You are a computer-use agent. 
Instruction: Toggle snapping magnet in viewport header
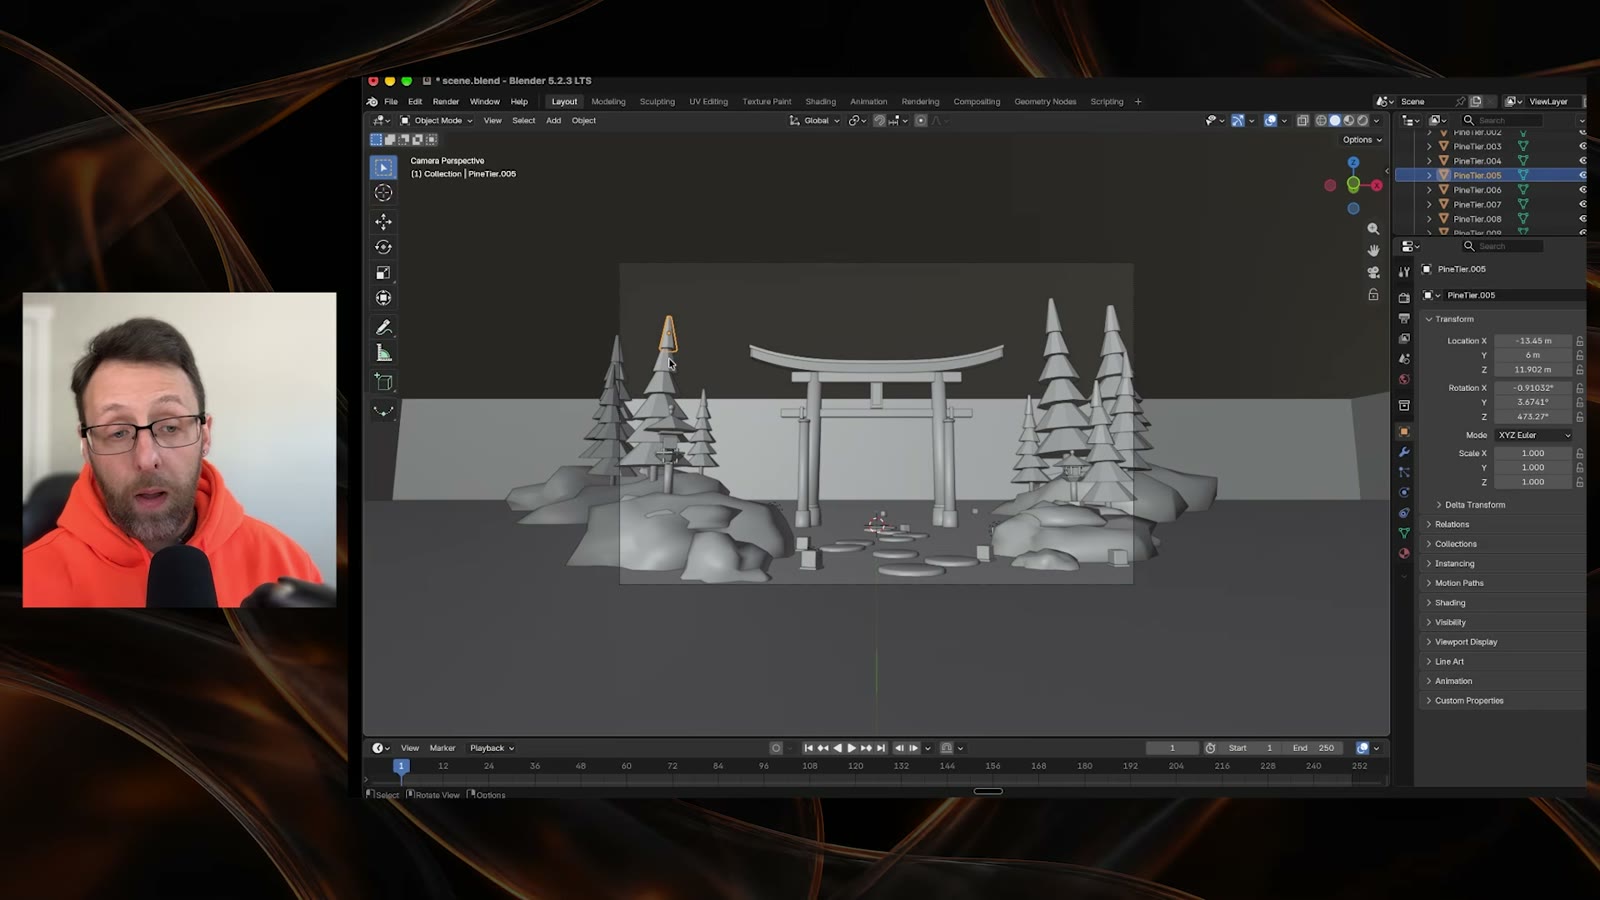[x=879, y=120]
